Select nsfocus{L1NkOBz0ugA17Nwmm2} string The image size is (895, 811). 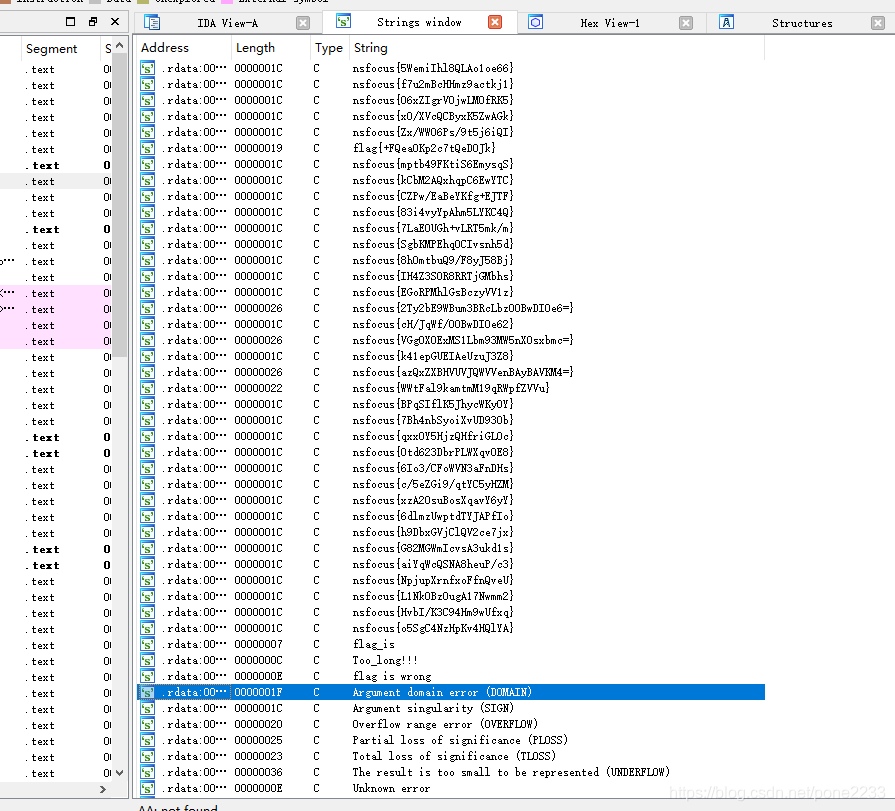tap(433, 596)
